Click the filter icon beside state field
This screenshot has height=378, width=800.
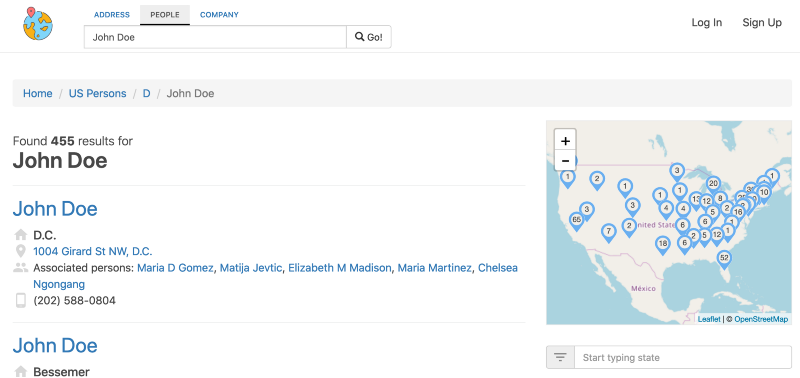(x=560, y=357)
